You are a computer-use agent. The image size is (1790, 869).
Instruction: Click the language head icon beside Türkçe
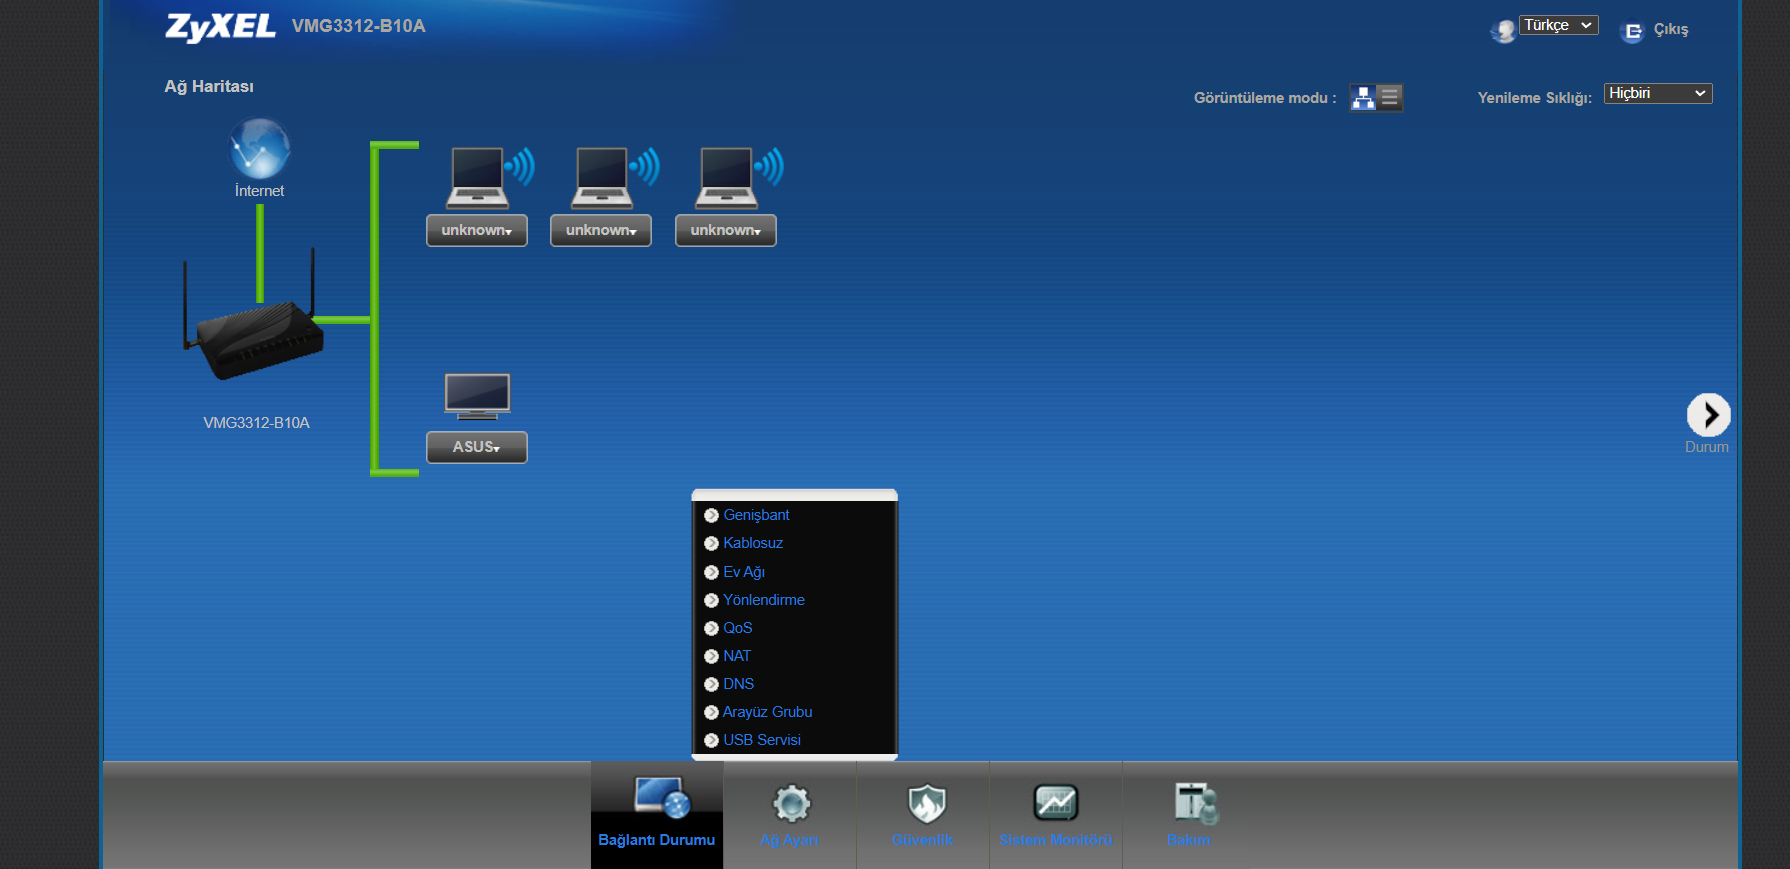point(1503,31)
